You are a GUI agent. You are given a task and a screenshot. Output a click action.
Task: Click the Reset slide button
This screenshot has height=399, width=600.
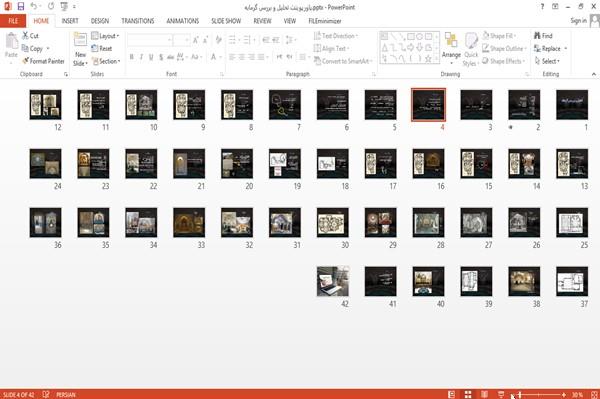(102, 49)
